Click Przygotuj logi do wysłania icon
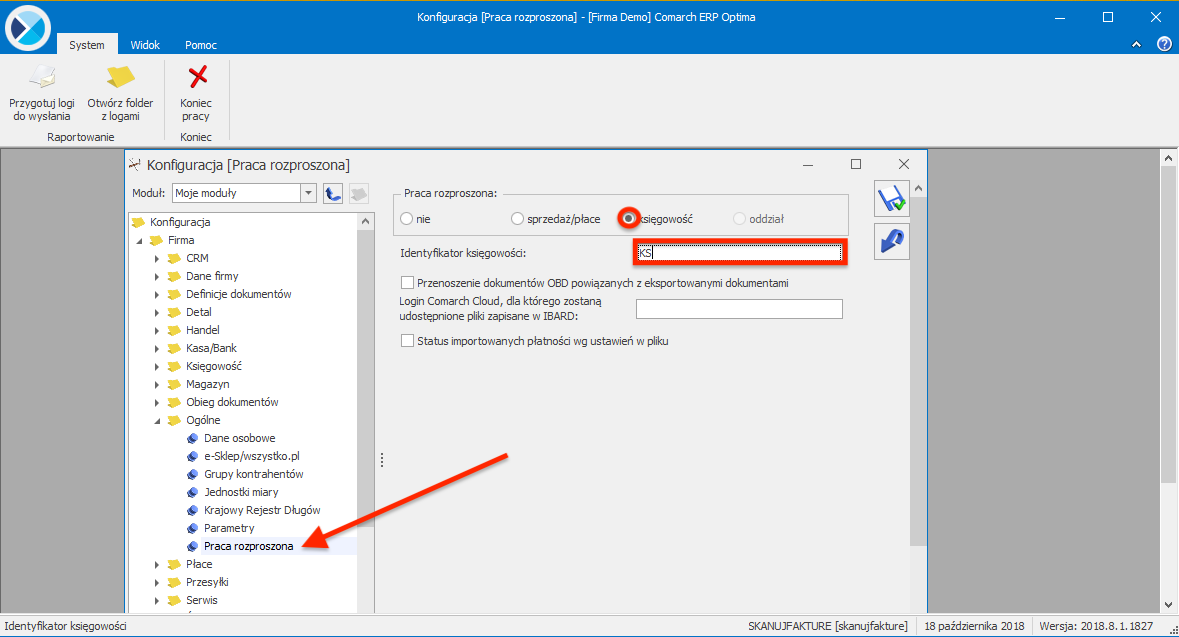1179x637 pixels. point(40,78)
